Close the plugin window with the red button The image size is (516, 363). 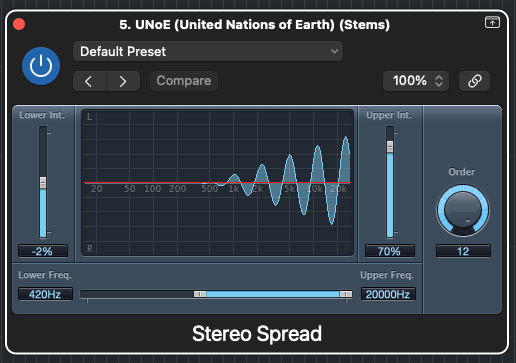pos(19,24)
